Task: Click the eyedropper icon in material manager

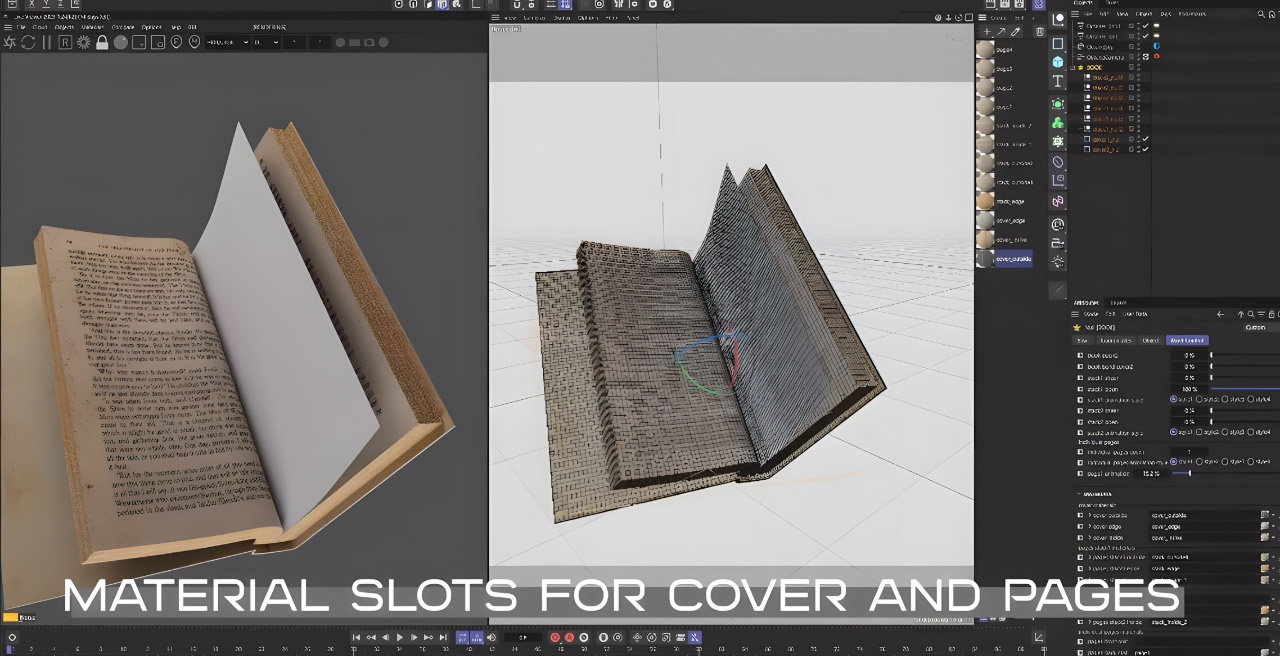Action: 1016,32
